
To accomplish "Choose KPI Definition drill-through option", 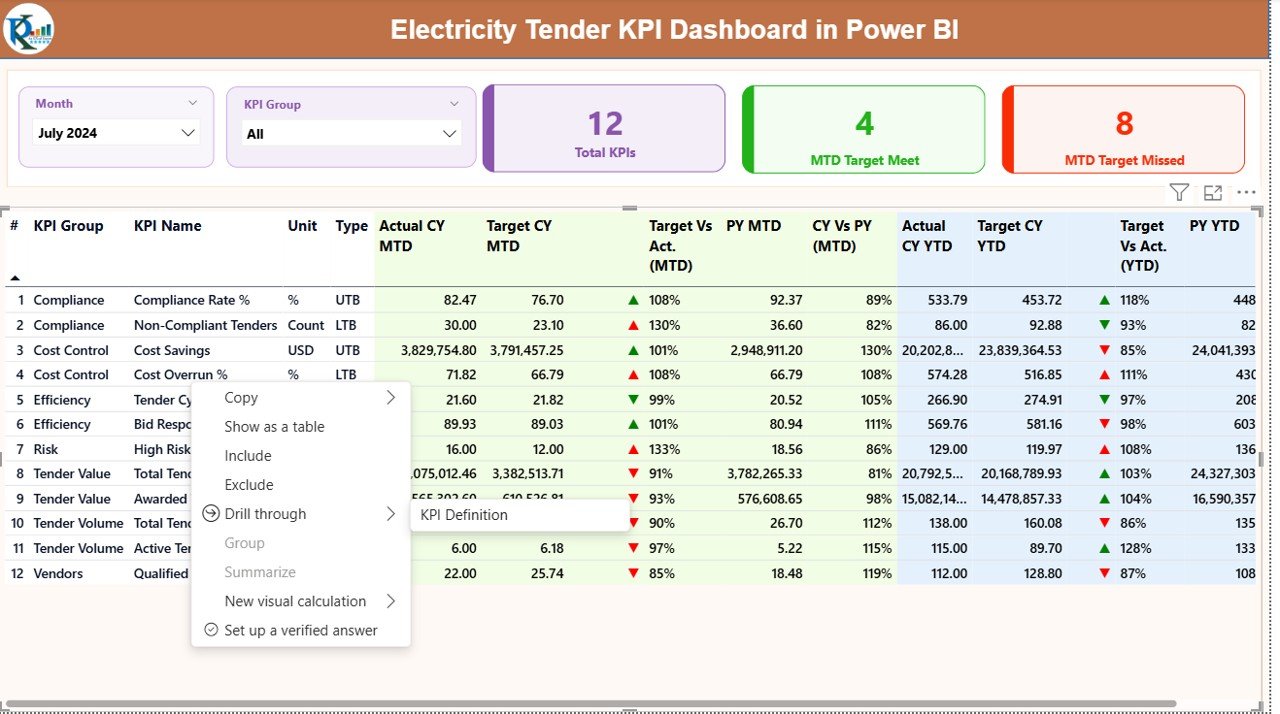I will click(464, 515).
